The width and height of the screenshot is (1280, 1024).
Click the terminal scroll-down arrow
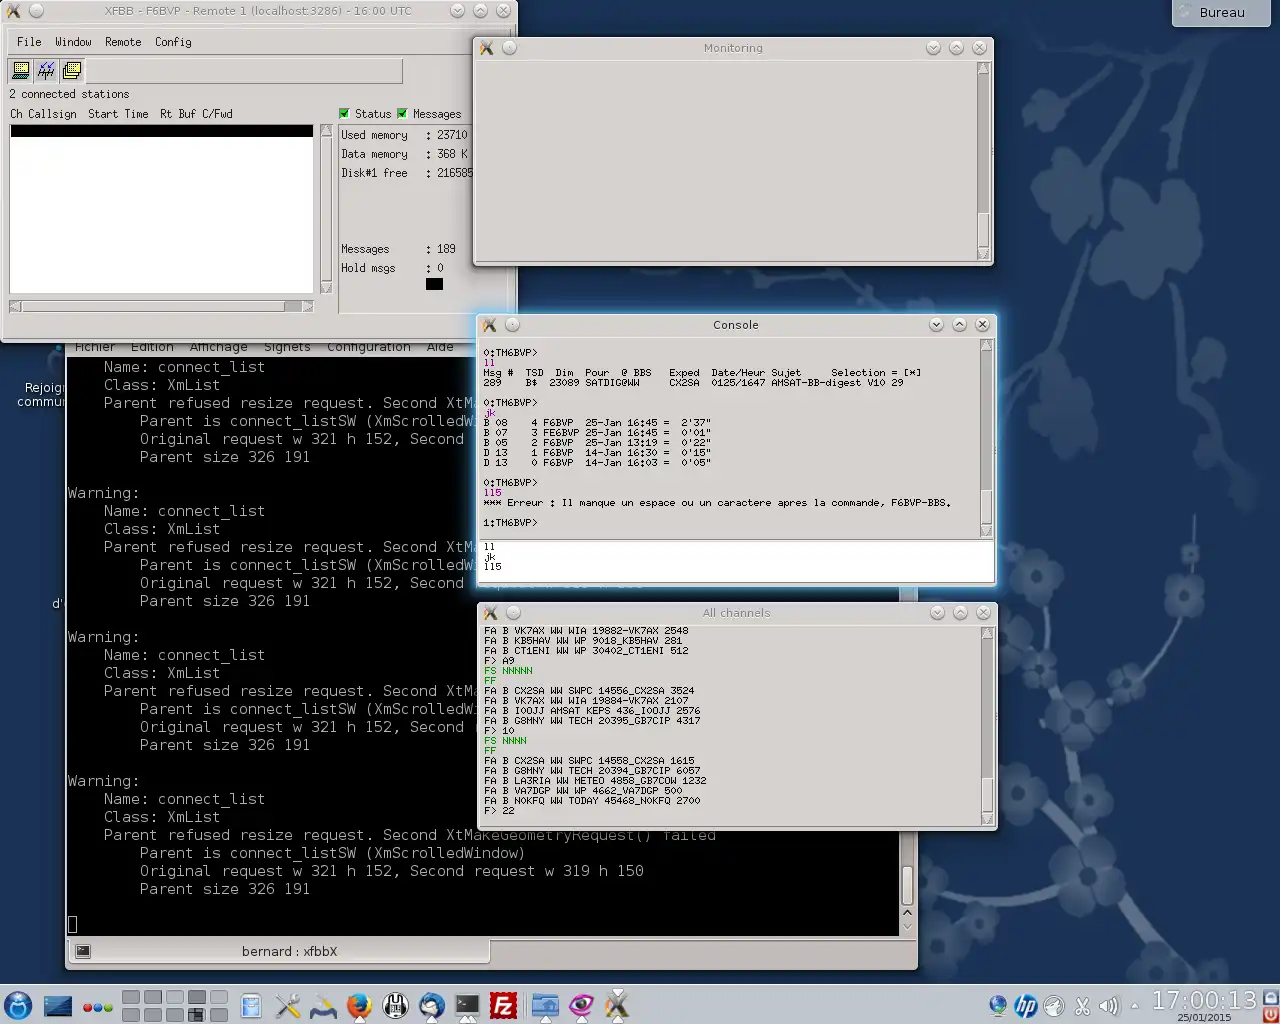(908, 926)
